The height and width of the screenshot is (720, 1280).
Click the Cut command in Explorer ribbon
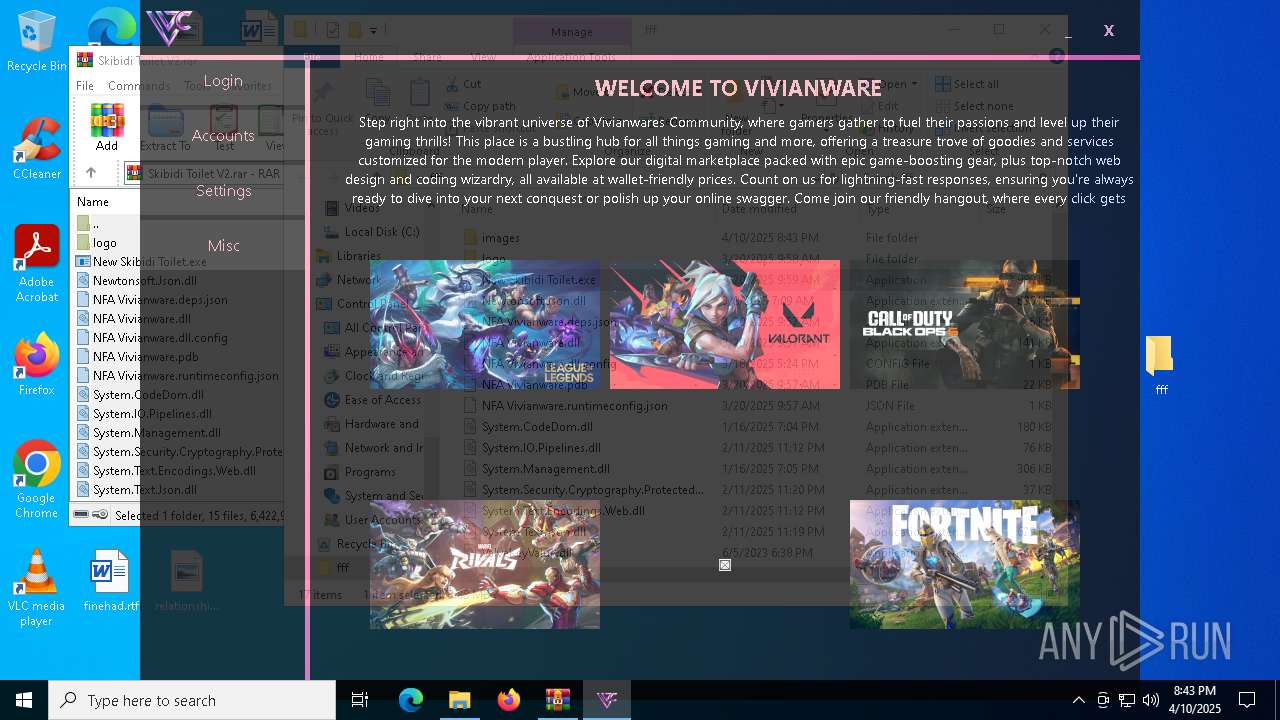point(463,84)
